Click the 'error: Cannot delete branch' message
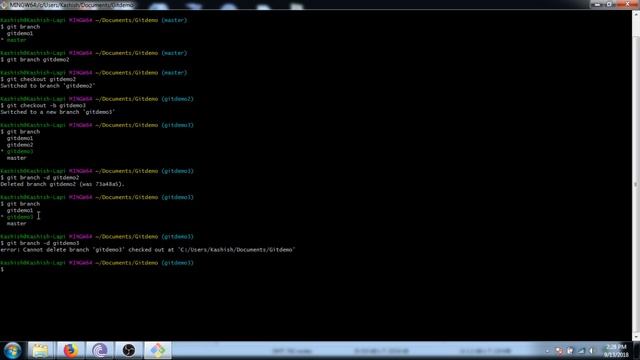Image resolution: width=640 pixels, height=360 pixels. click(147, 250)
